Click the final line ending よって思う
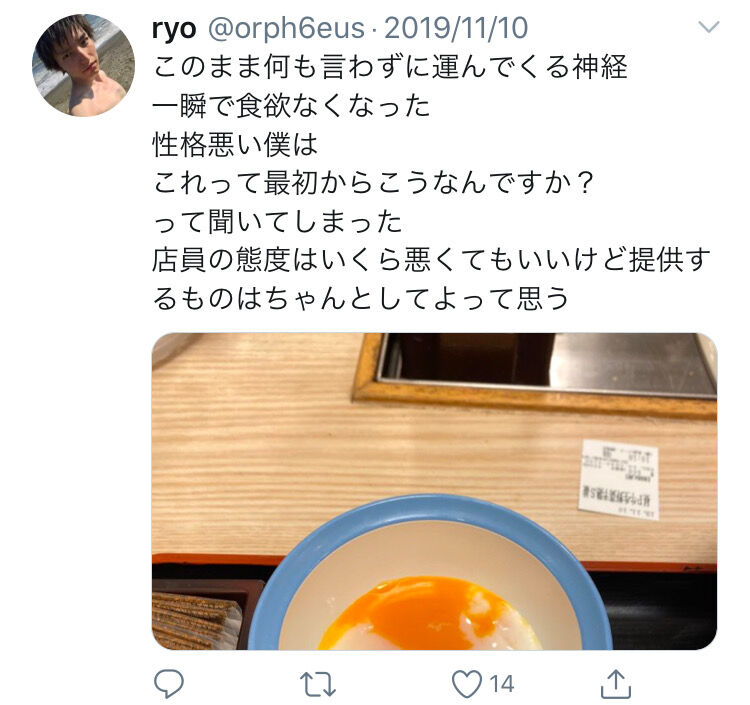Viewport: 750px width, 705px height. pos(361,298)
